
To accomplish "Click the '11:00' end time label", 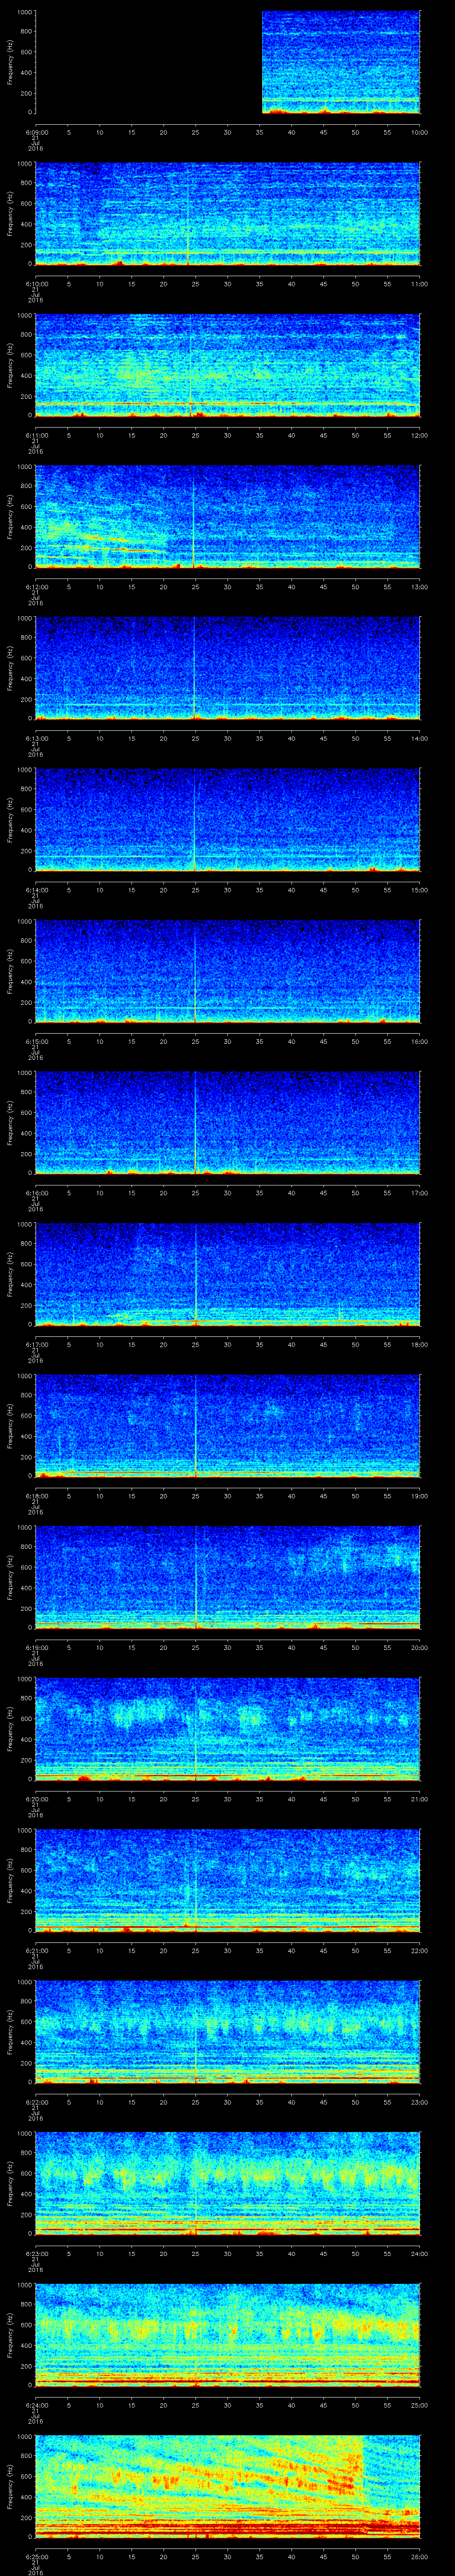I will tap(419, 284).
